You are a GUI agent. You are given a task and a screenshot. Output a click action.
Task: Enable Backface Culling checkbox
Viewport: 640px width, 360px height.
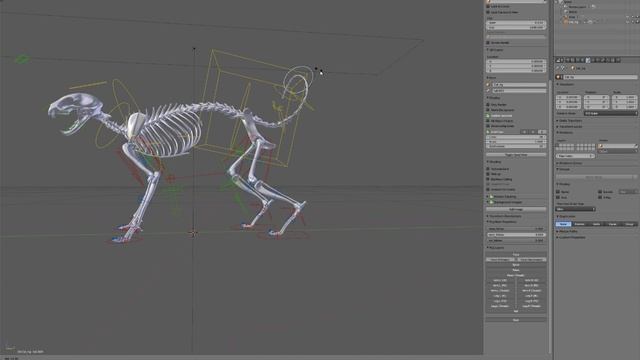click(488, 179)
